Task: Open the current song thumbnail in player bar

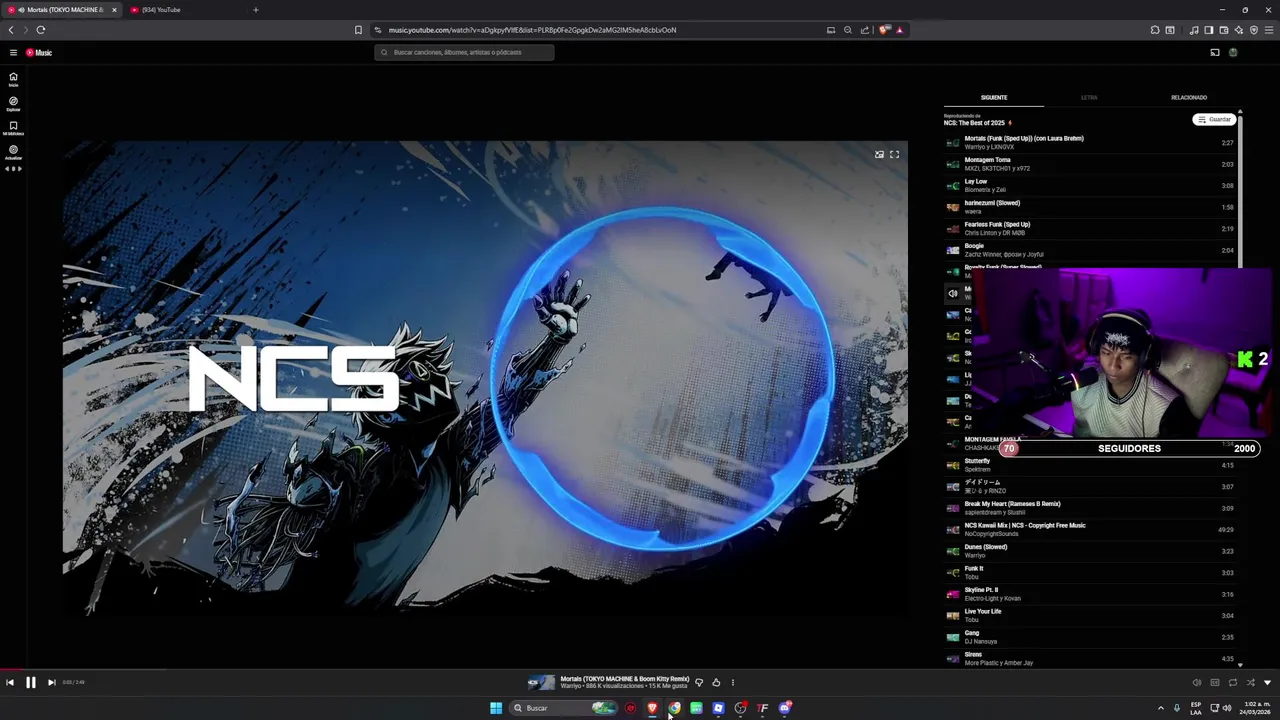Action: coord(541,682)
